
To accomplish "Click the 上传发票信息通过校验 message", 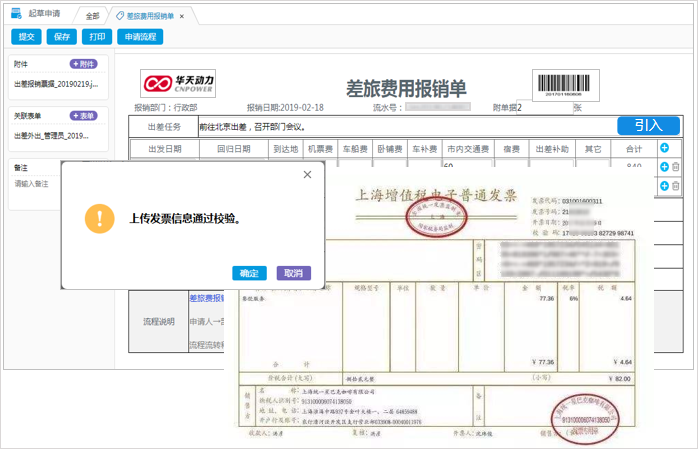I will point(185,218).
